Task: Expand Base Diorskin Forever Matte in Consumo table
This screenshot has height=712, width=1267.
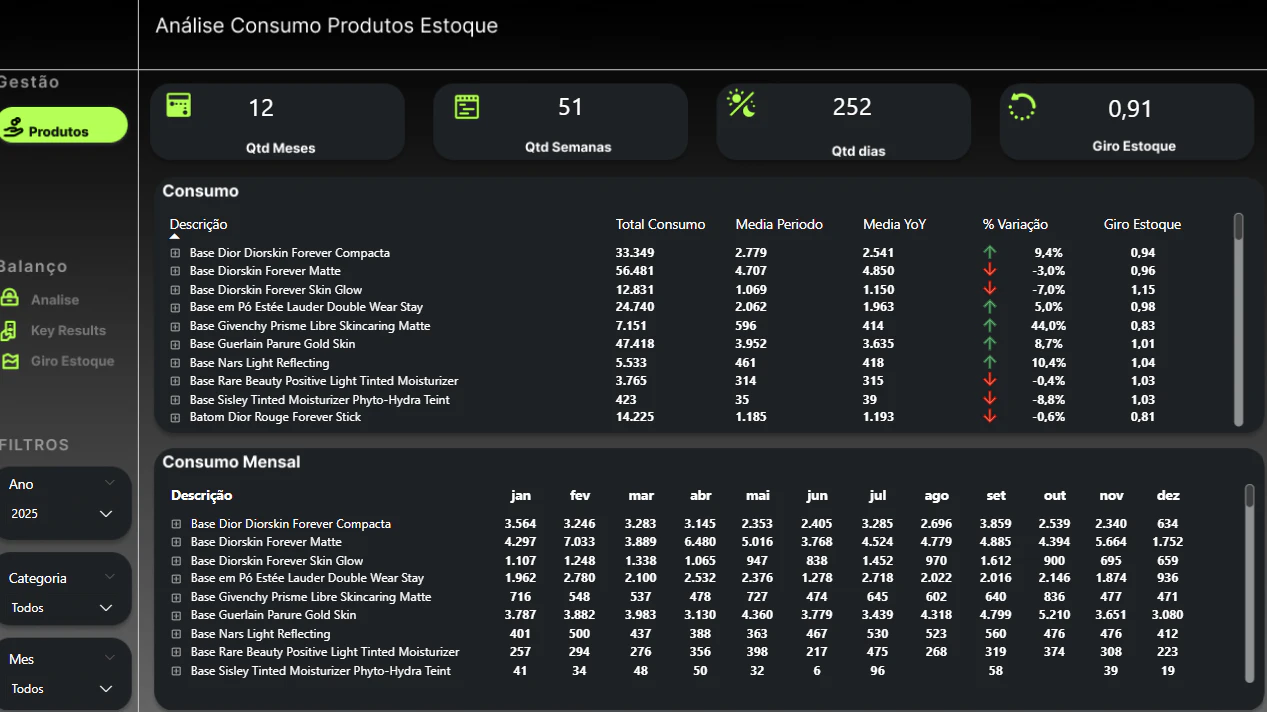Action: coord(175,271)
